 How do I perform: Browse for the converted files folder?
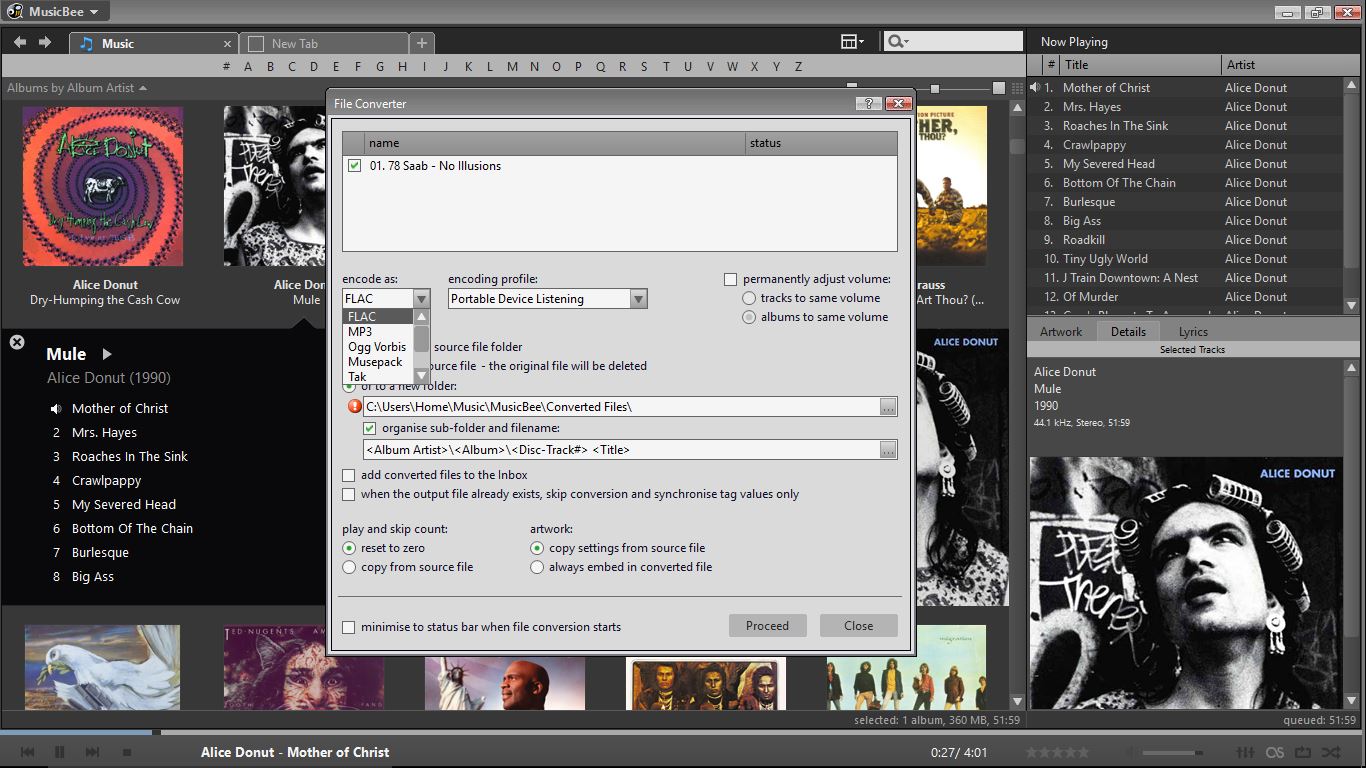point(887,407)
